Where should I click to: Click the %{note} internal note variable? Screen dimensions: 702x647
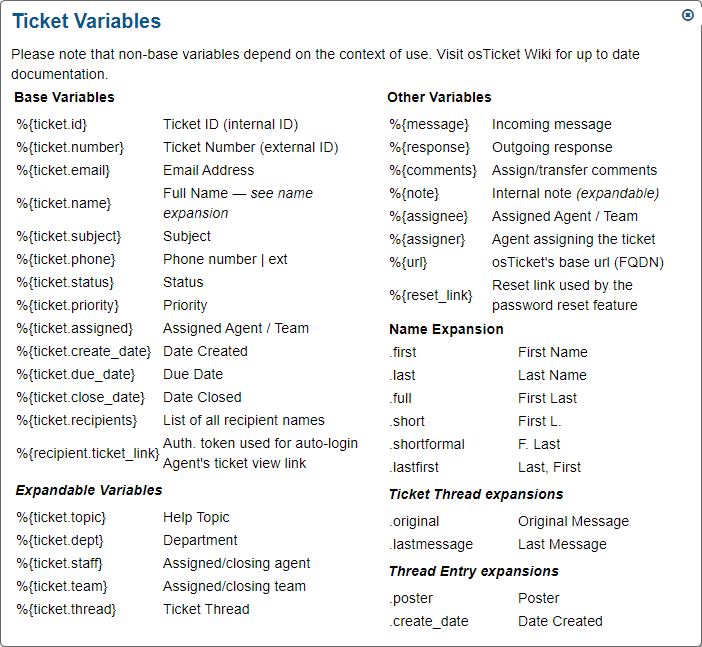click(x=414, y=193)
